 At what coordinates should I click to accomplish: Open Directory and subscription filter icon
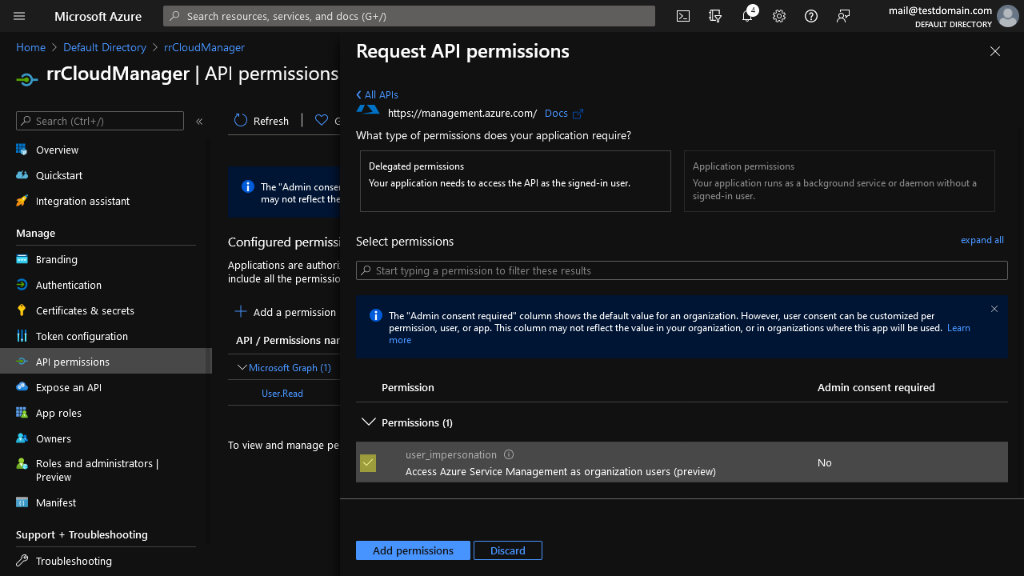(x=715, y=16)
